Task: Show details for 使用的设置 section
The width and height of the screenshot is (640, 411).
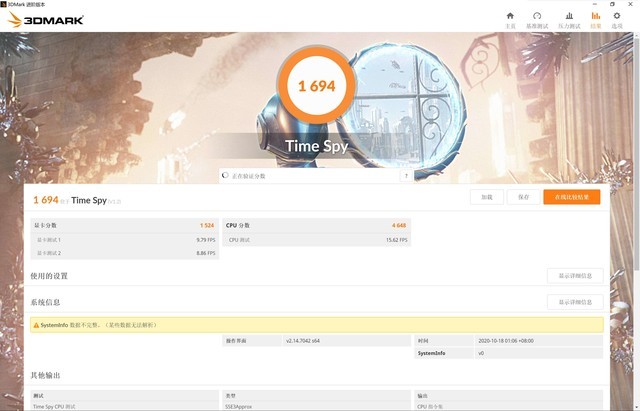Action: click(x=575, y=276)
